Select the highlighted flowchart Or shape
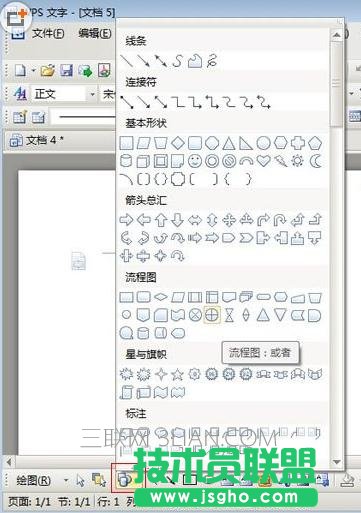This screenshot has height=513, width=361. click(212, 314)
